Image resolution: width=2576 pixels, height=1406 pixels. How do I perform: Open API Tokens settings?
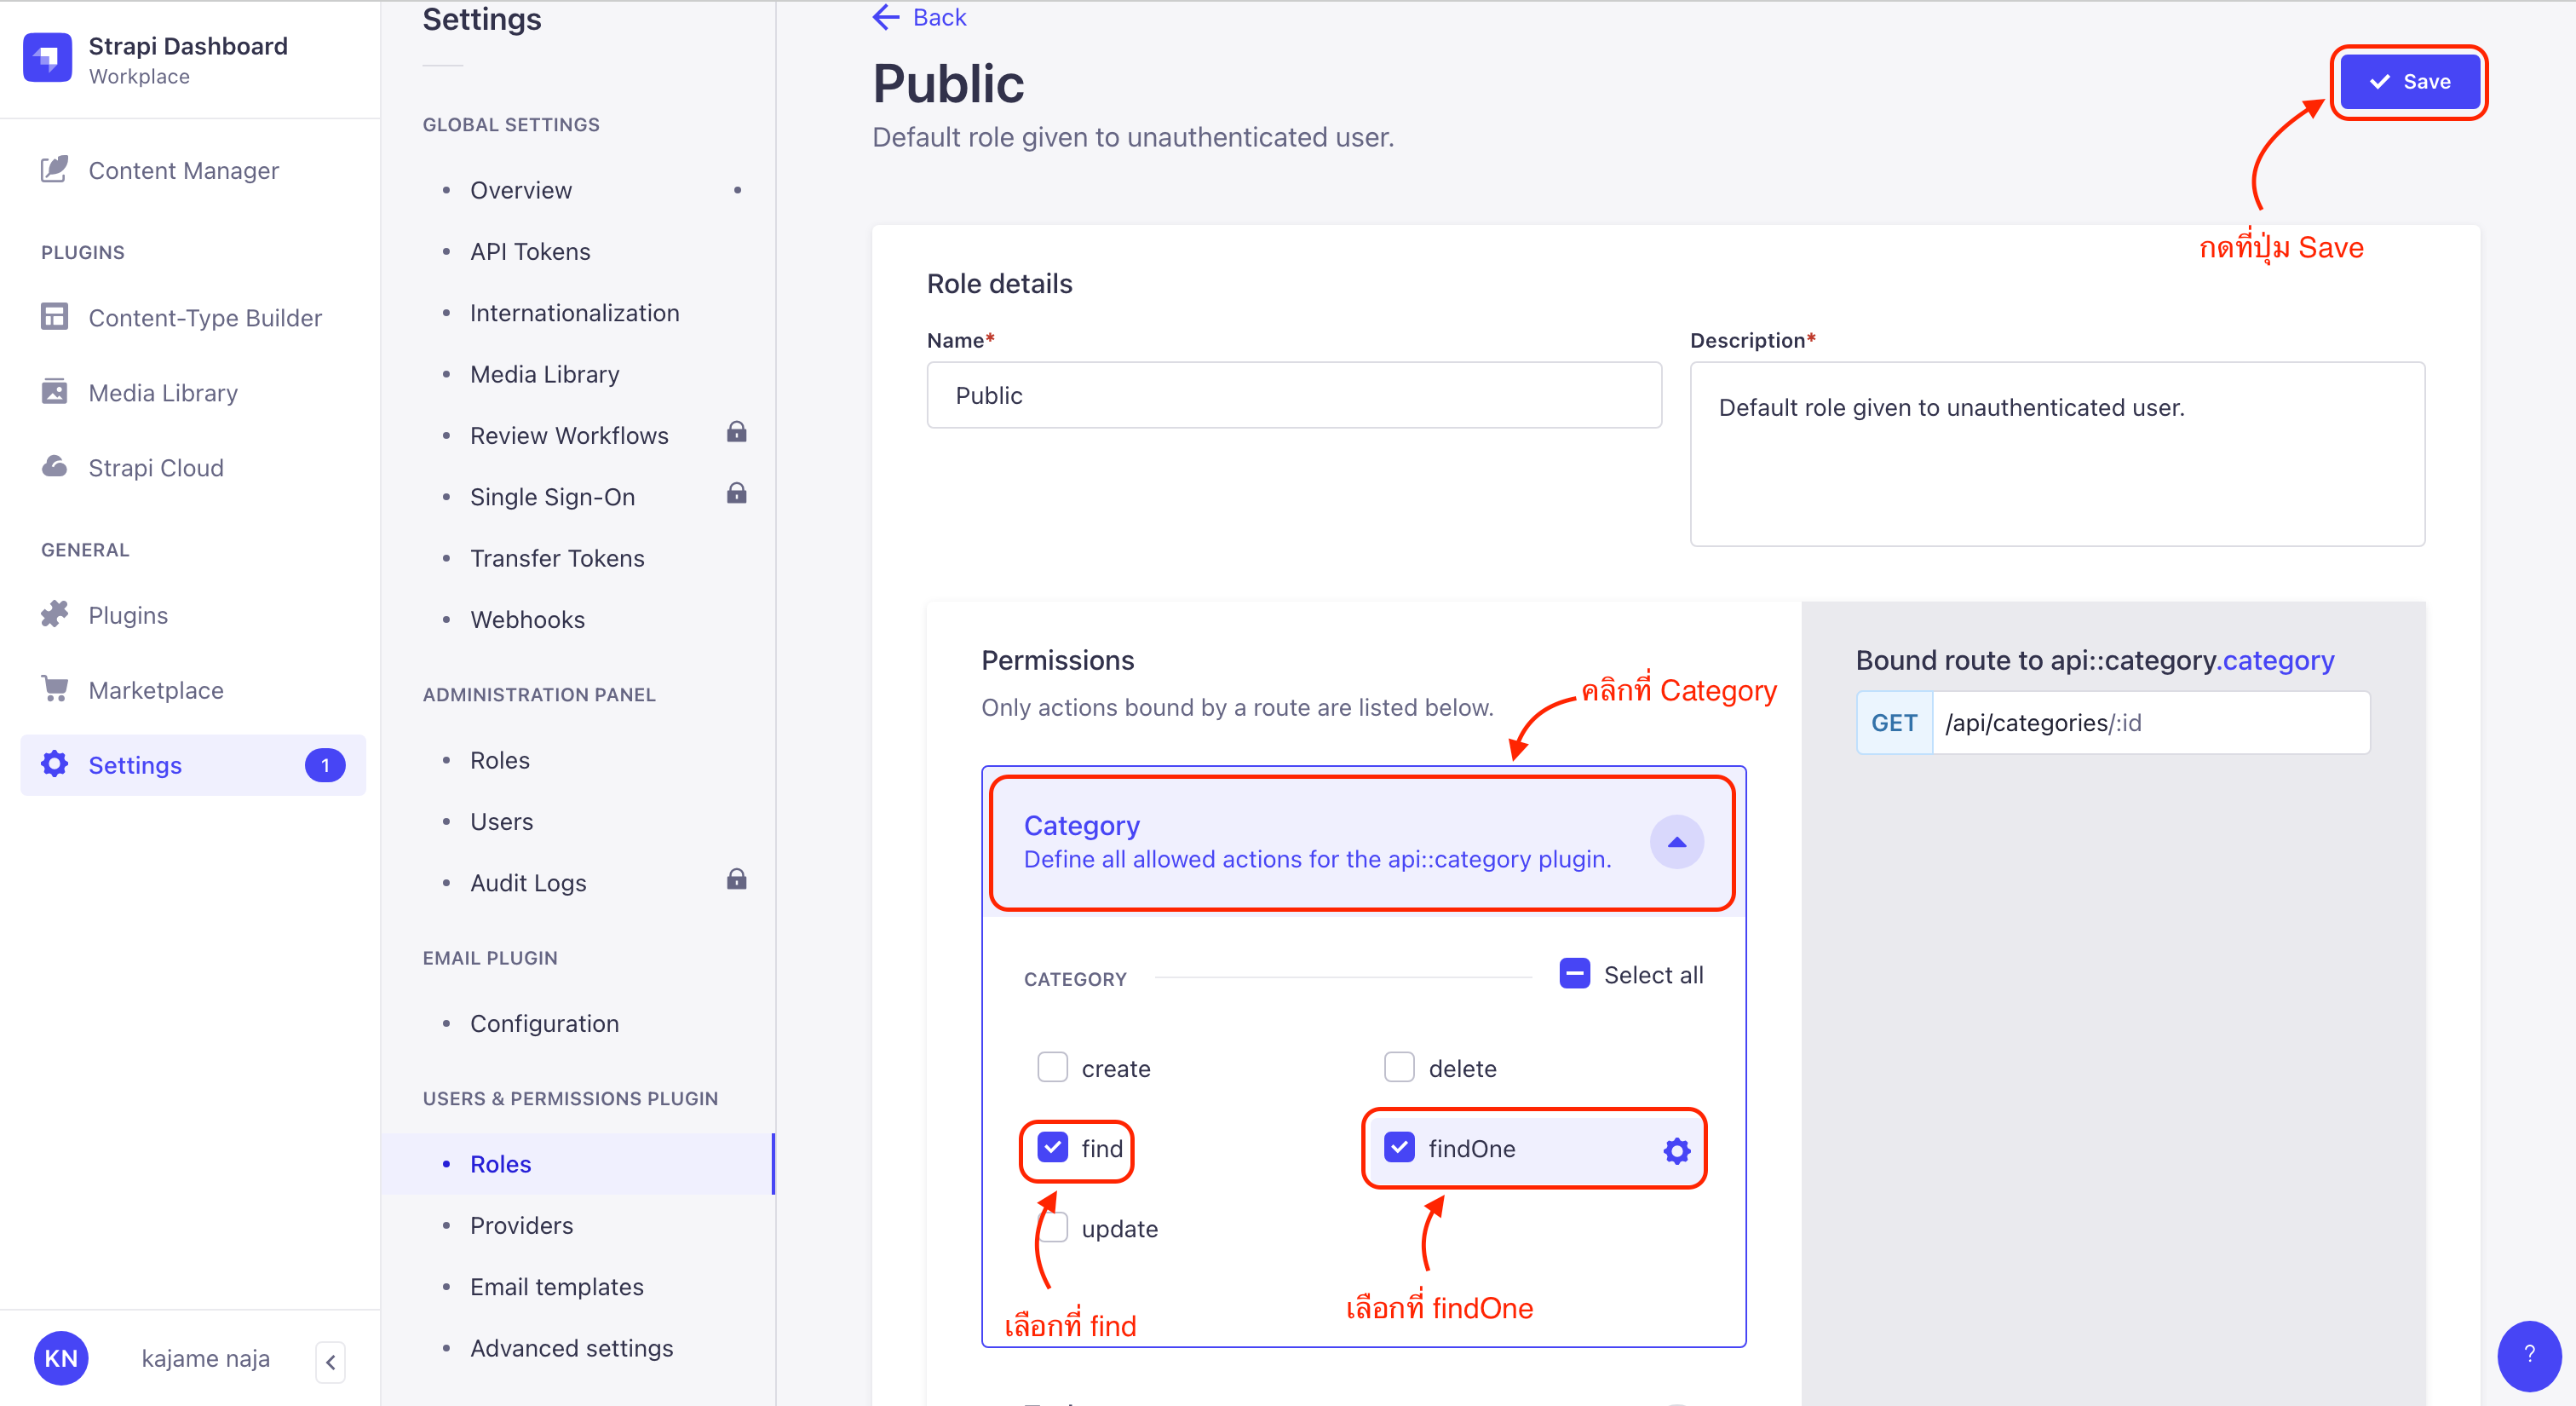530,251
